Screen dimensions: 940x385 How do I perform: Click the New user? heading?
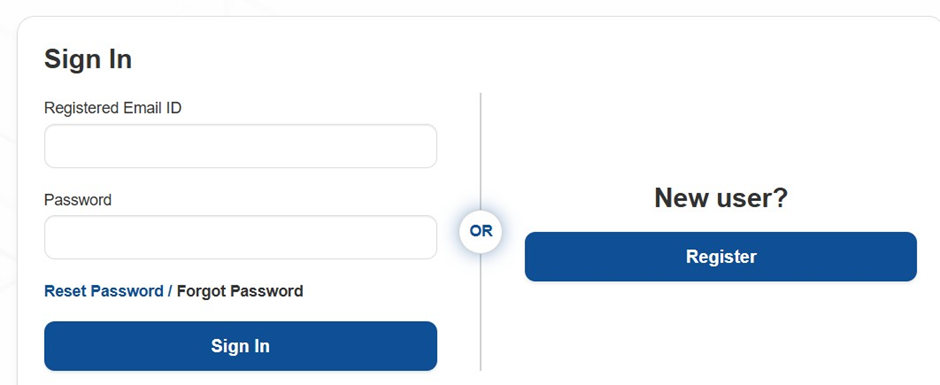point(721,198)
